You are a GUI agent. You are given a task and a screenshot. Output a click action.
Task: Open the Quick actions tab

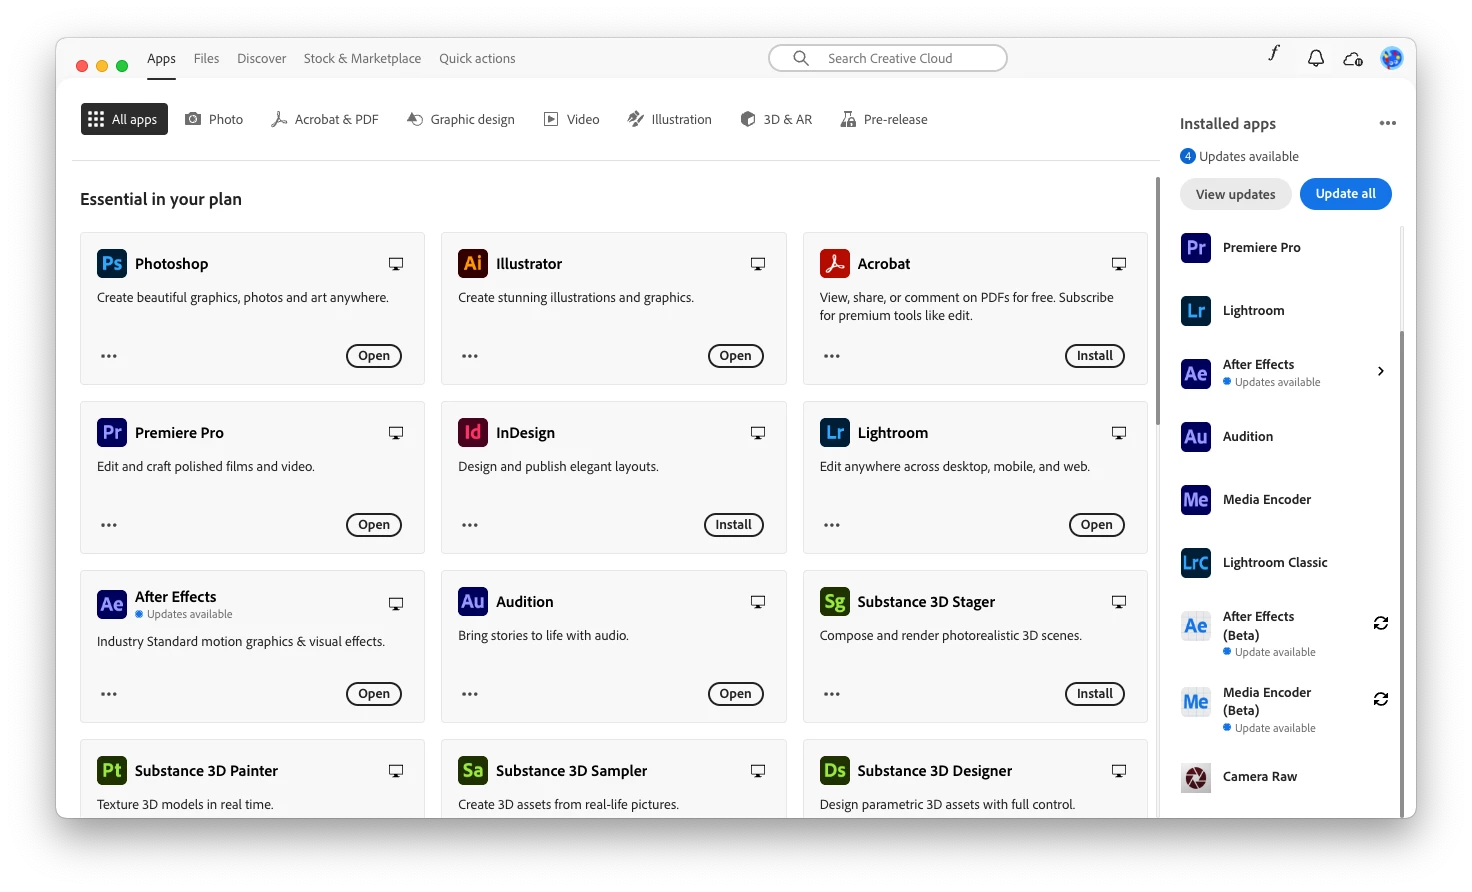click(477, 58)
